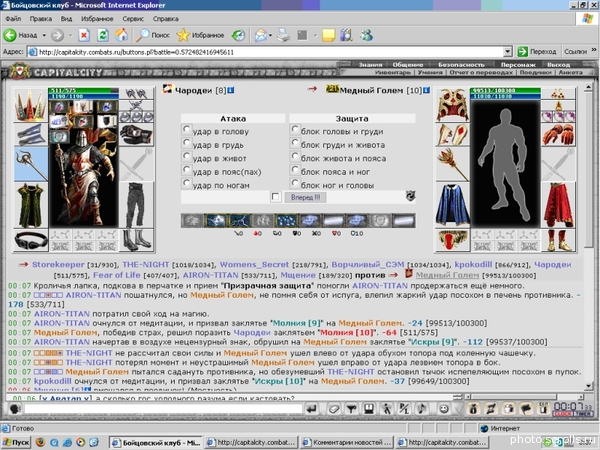This screenshot has width=600, height=450.
Task: Click the chat filter funnel icon
Action: coord(351,409)
